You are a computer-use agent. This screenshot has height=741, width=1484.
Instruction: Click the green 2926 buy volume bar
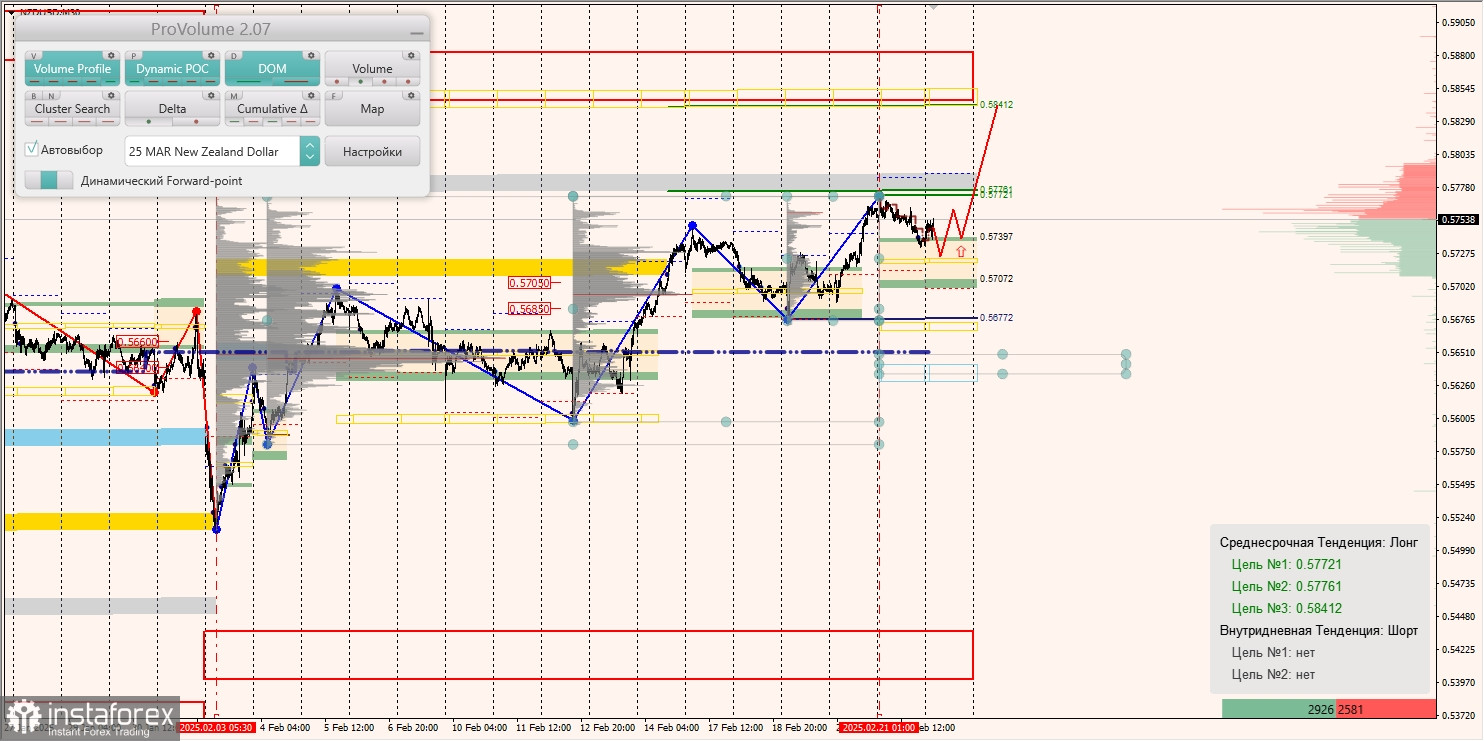1279,709
